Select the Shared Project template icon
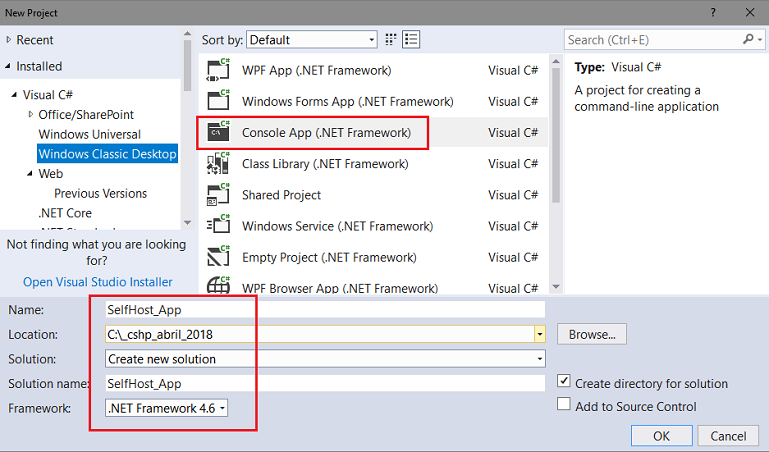Screen dimensions: 769x452 pos(218,195)
